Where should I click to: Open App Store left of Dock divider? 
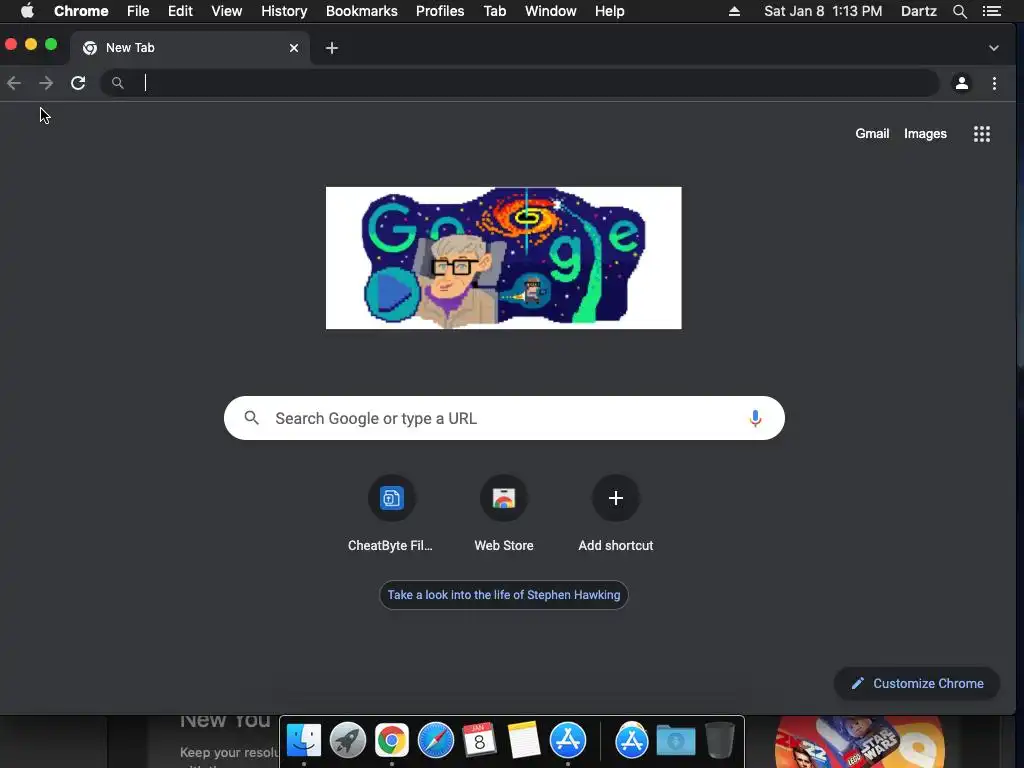click(x=568, y=740)
